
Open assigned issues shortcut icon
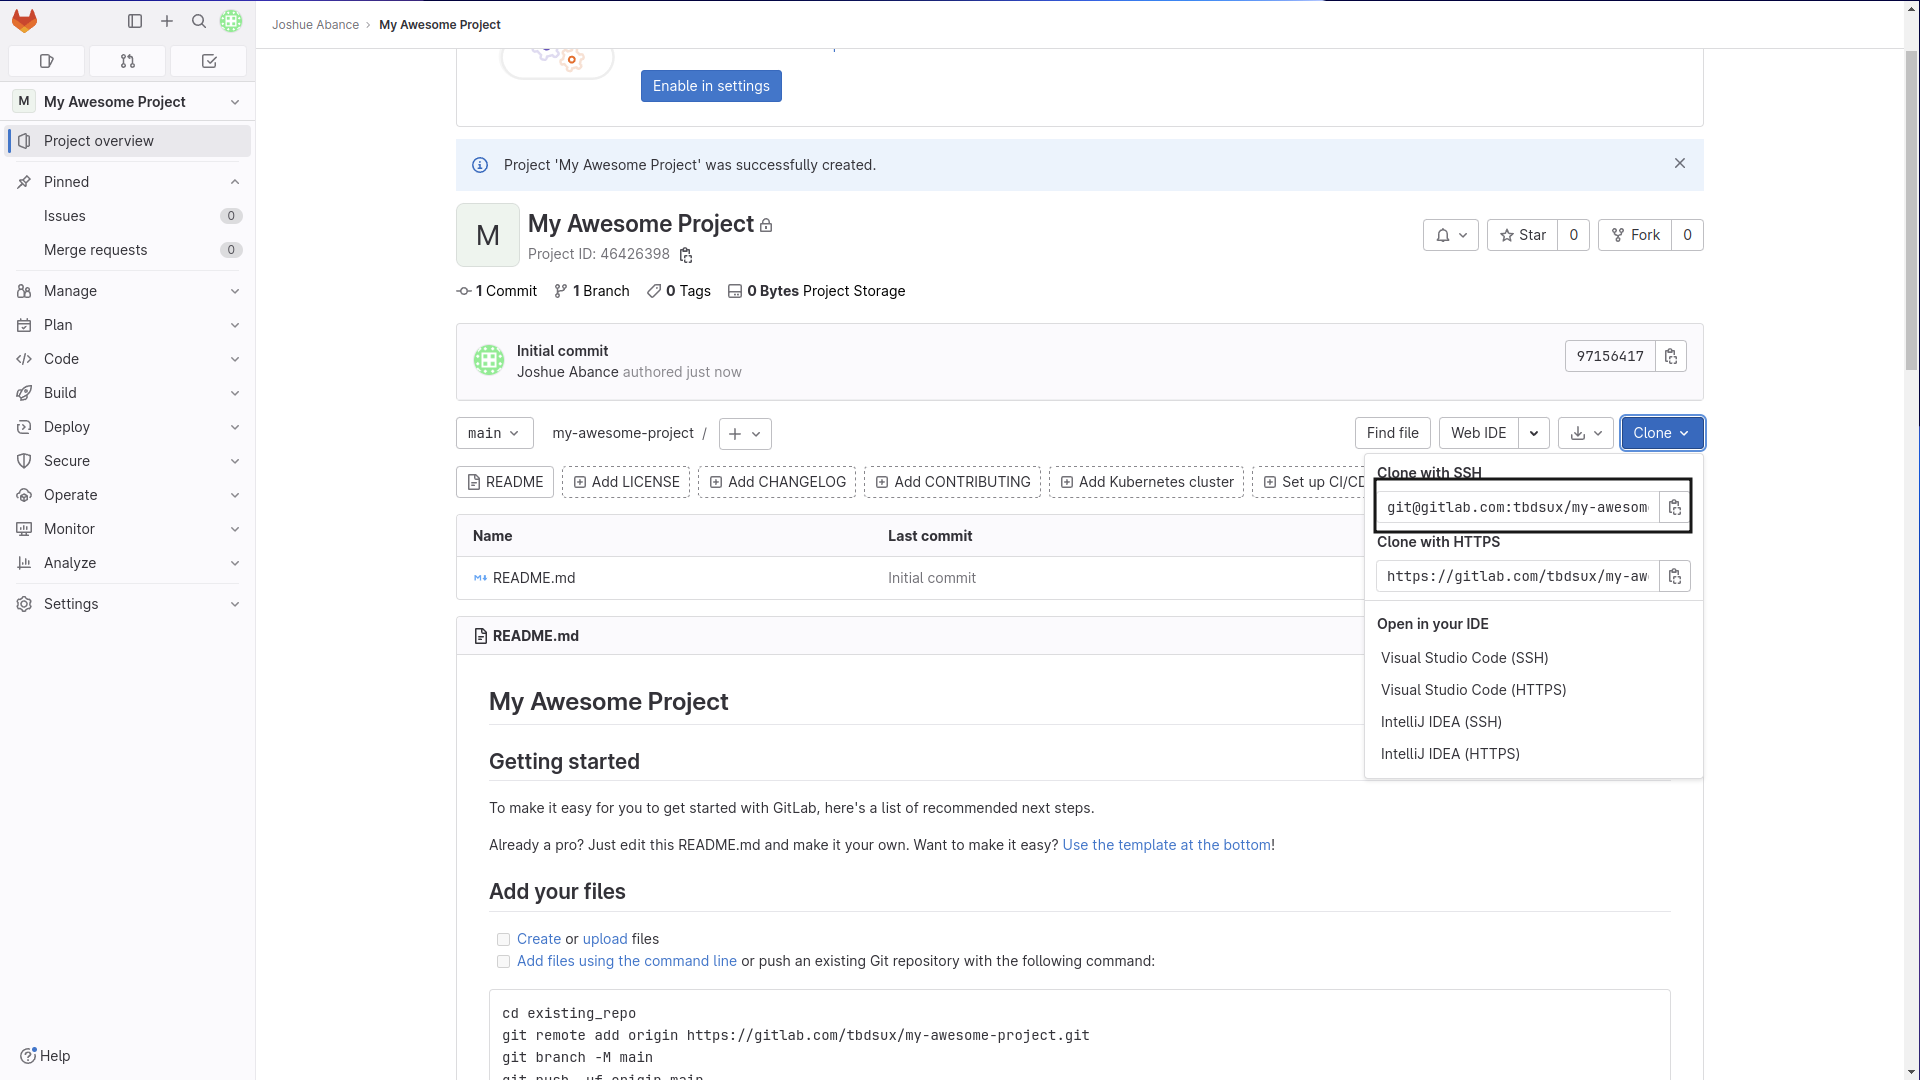[46, 61]
